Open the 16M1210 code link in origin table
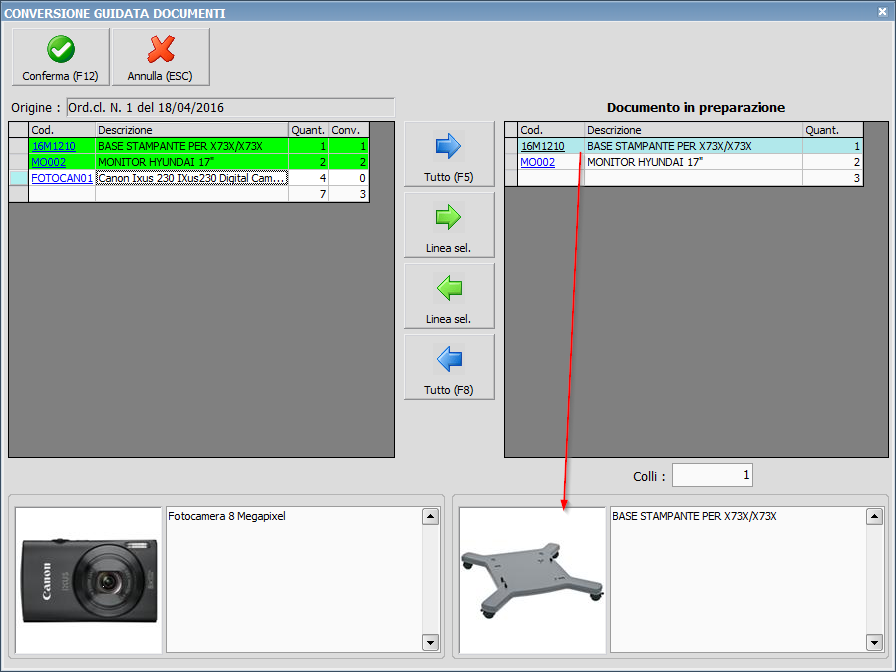The image size is (896, 672). click(x=54, y=146)
